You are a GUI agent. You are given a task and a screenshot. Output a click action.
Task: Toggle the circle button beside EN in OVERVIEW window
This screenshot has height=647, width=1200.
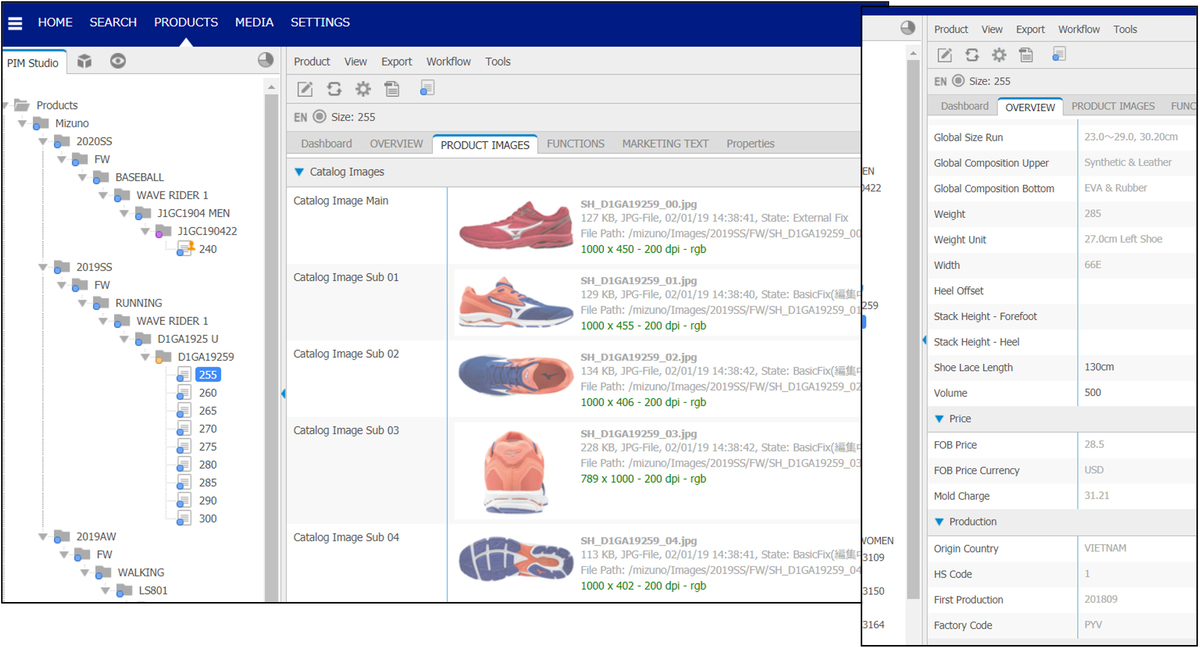click(x=958, y=81)
